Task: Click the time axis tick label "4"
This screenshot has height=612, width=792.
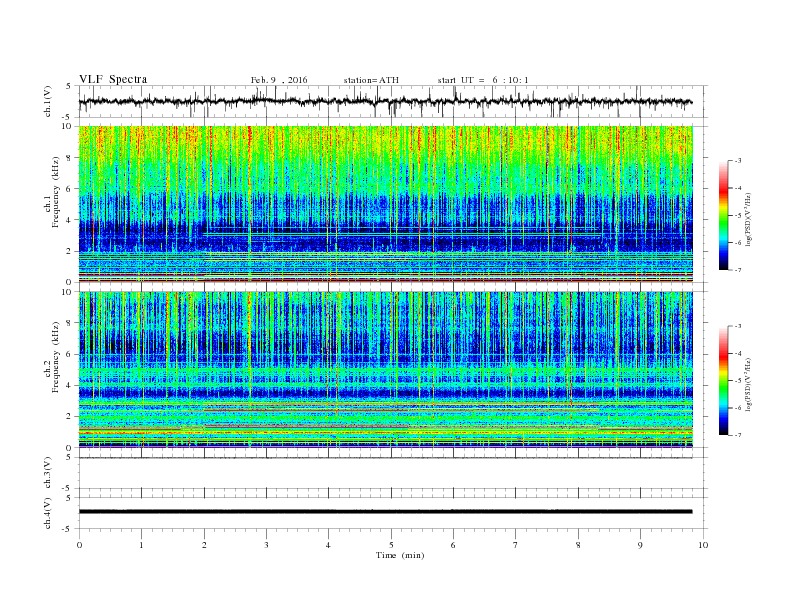Action: click(x=328, y=545)
